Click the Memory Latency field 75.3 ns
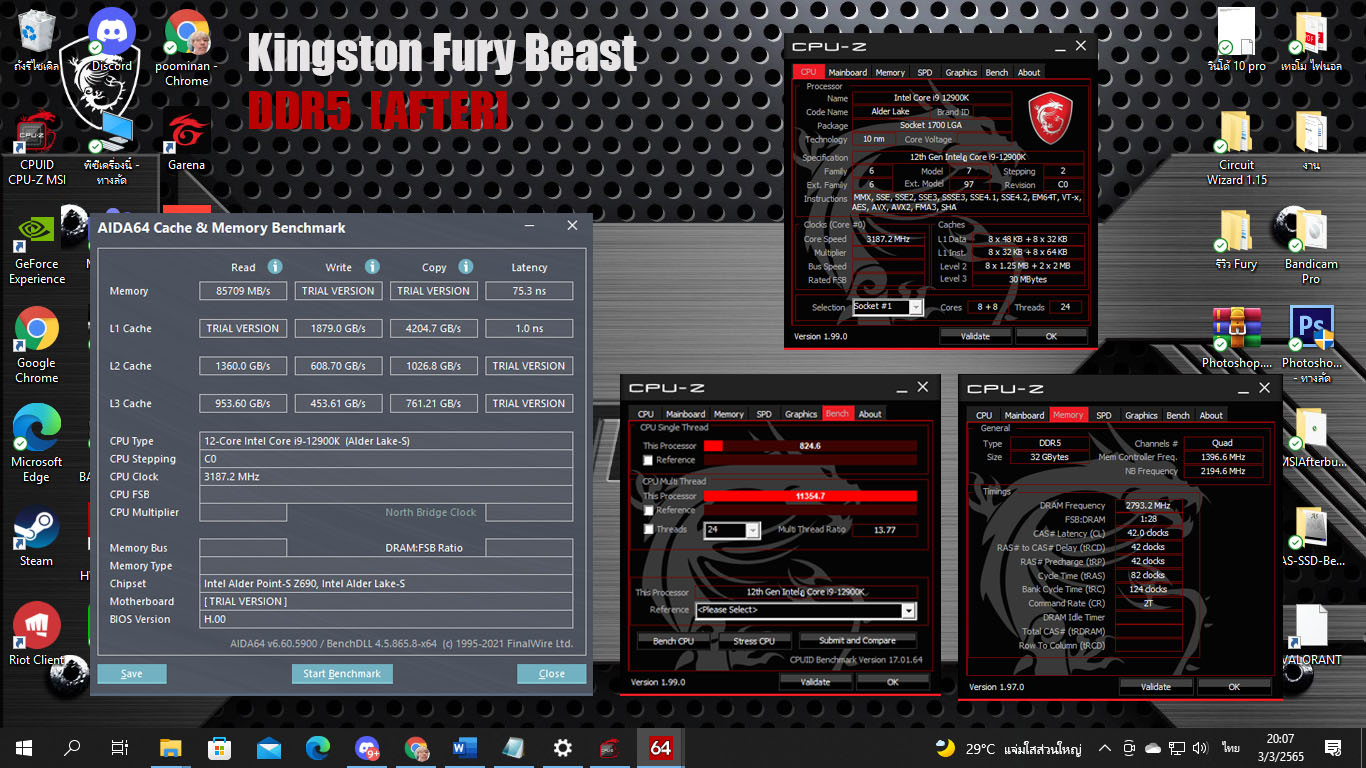This screenshot has height=768, width=1366. [x=529, y=291]
